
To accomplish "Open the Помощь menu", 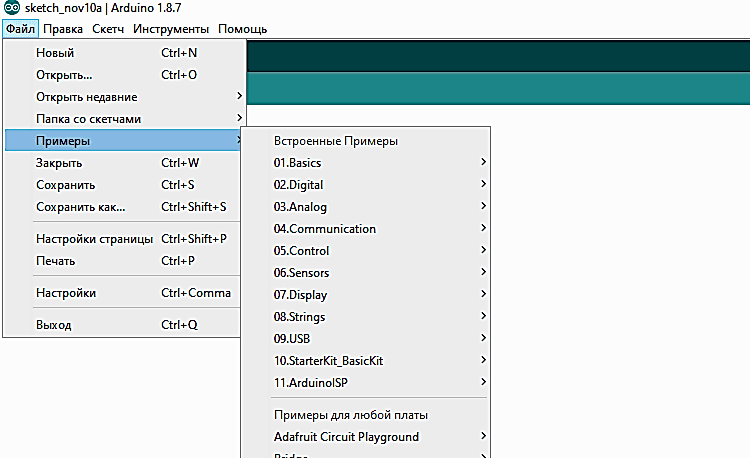I will click(242, 30).
